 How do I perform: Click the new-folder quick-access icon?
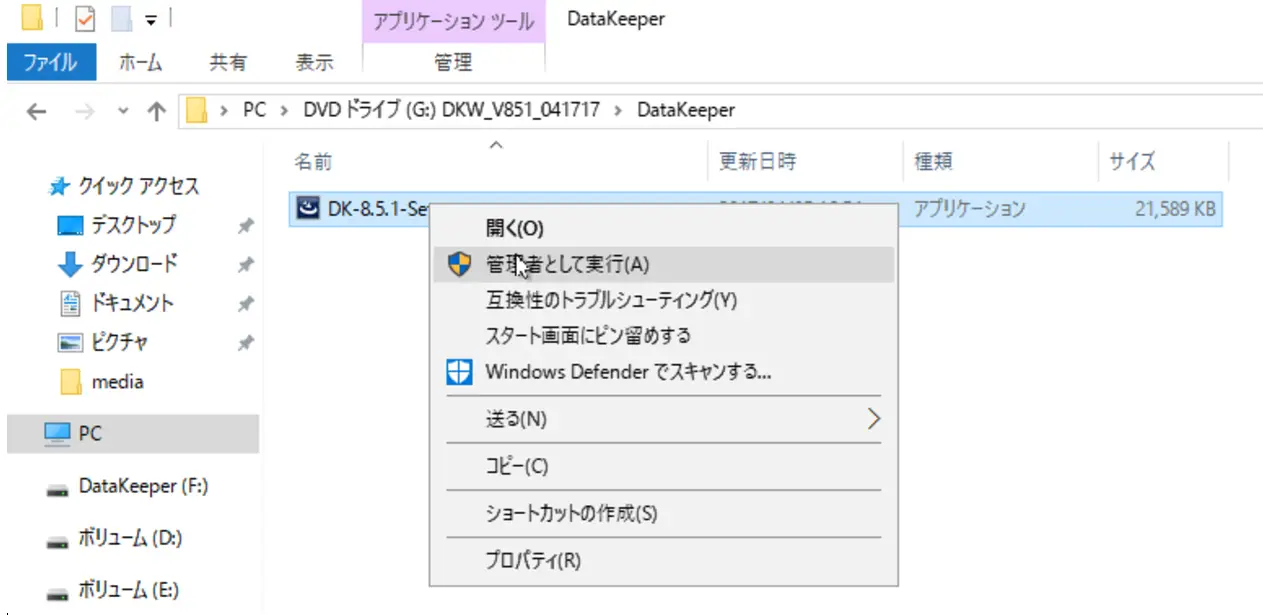(121, 18)
